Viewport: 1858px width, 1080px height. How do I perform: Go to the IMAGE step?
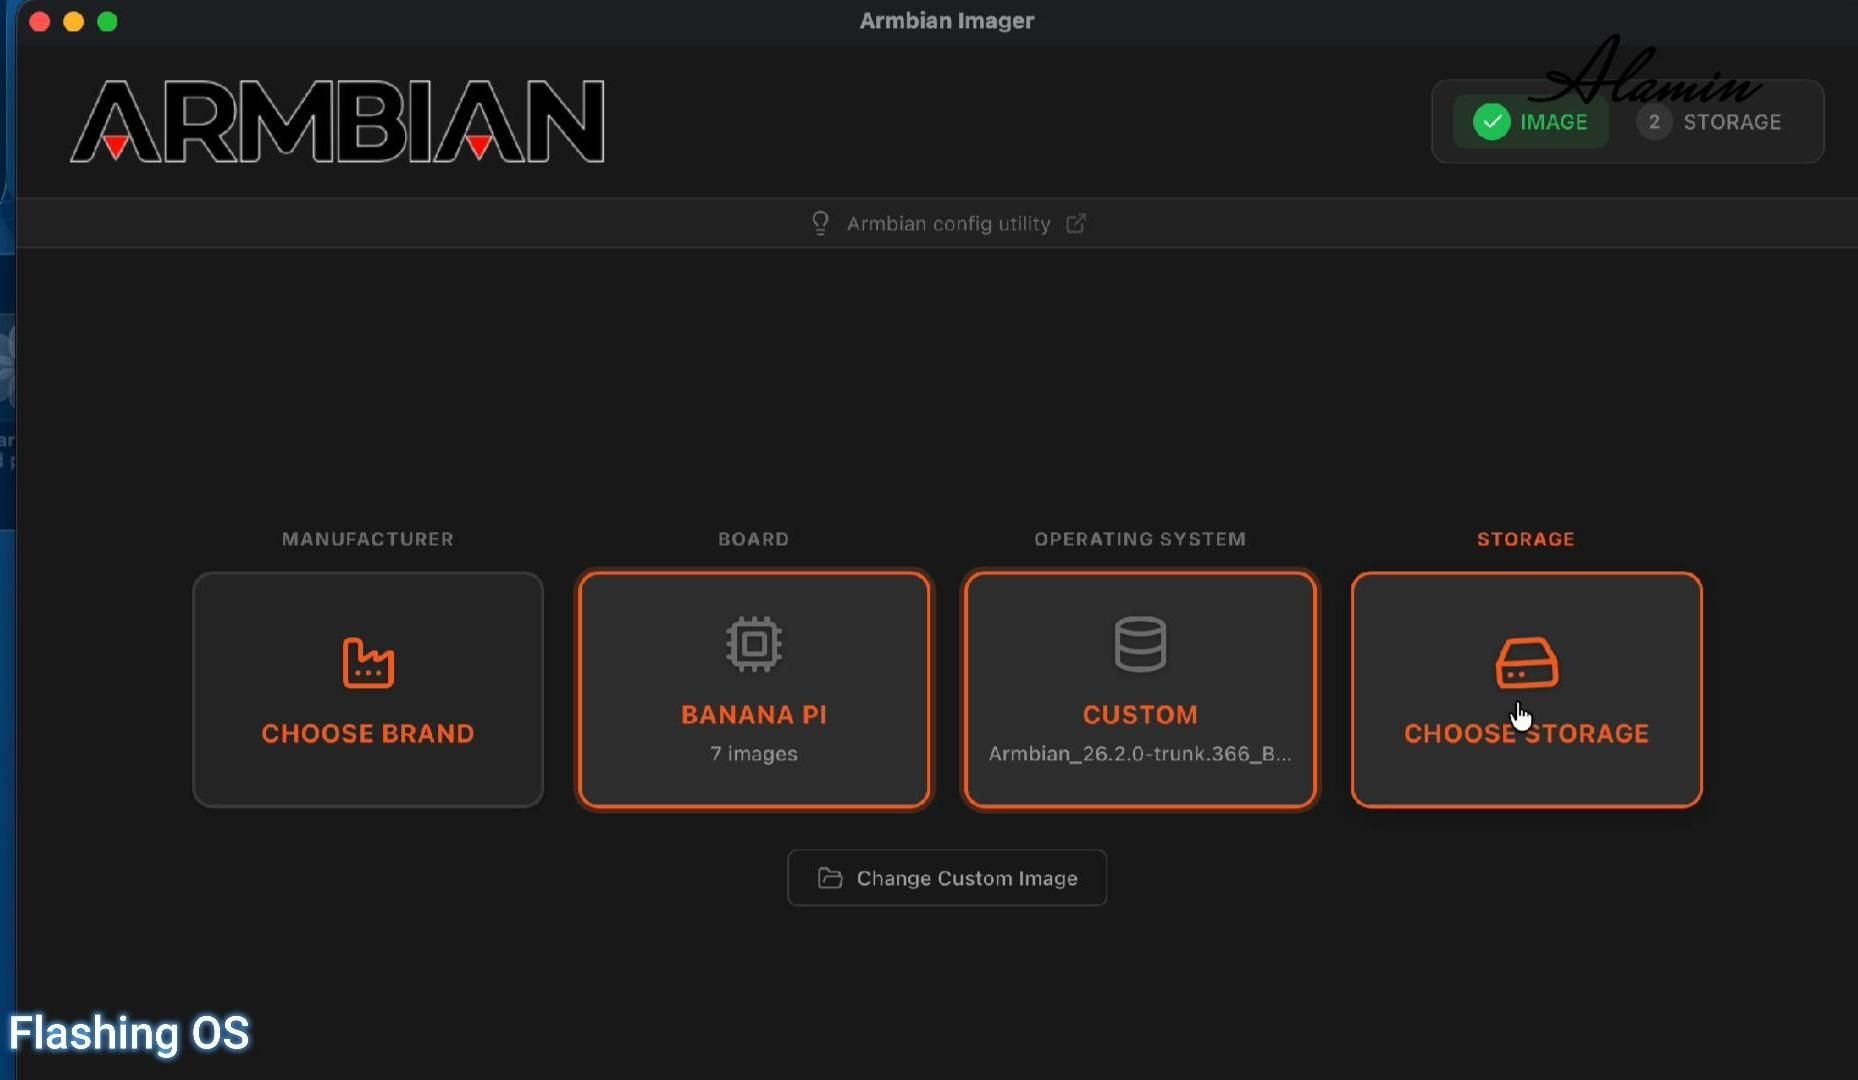(1531, 122)
